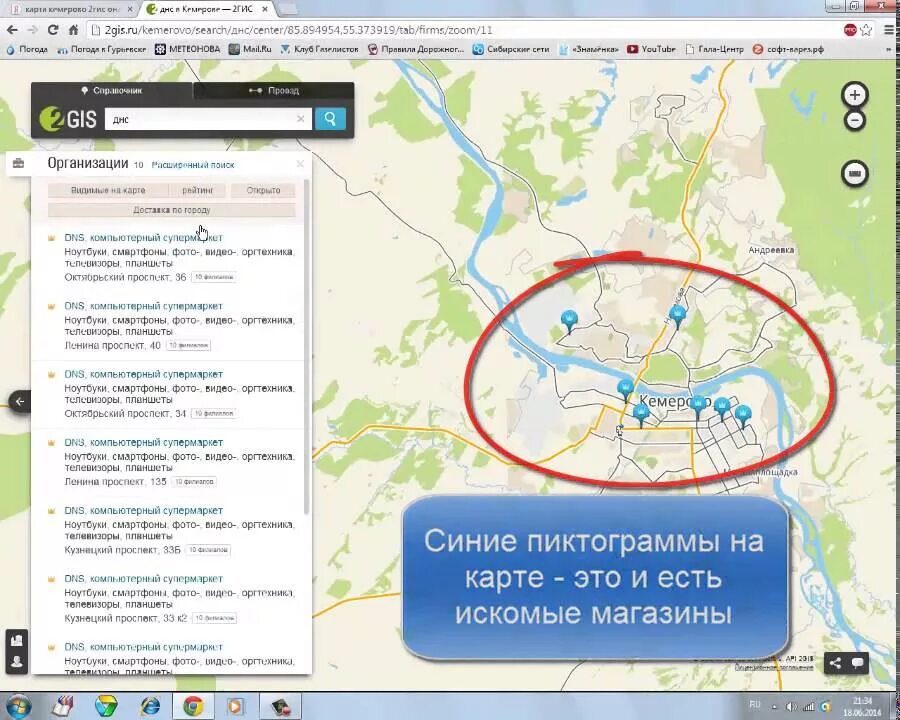The width and height of the screenshot is (900, 720).
Task: Expand branches badge next to Ленина проспект, 40
Action: (x=188, y=346)
